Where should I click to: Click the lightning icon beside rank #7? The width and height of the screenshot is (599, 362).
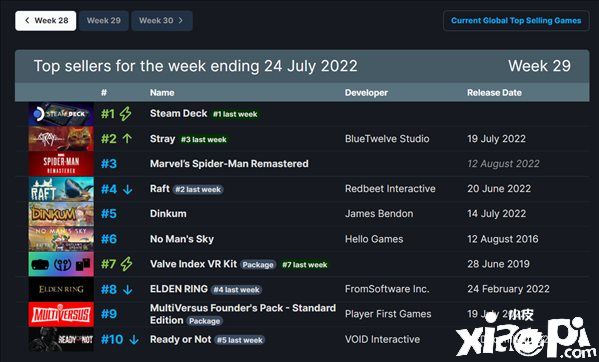[126, 264]
